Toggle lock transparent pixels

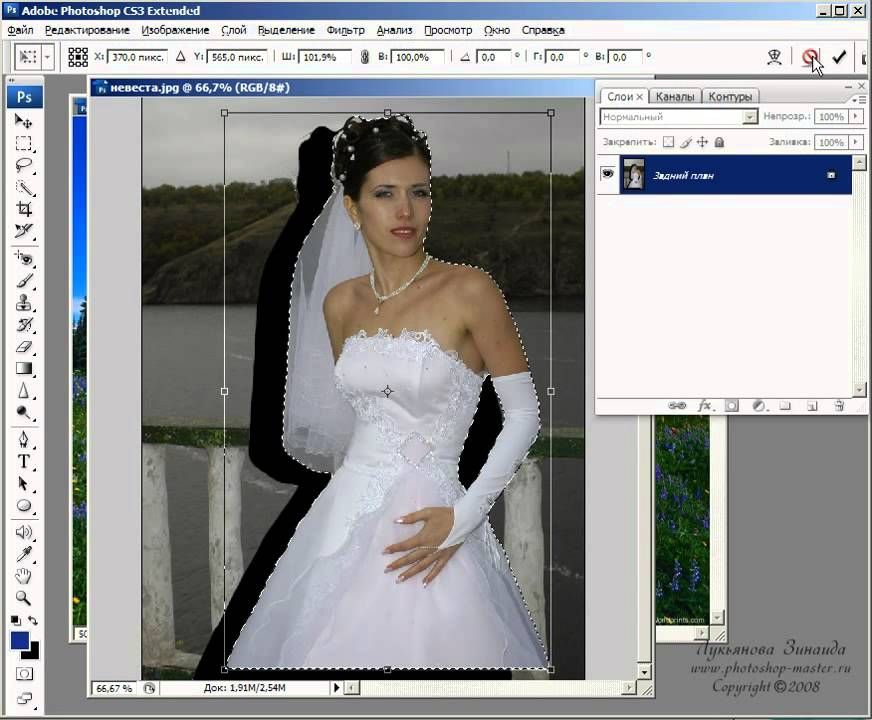click(x=668, y=142)
